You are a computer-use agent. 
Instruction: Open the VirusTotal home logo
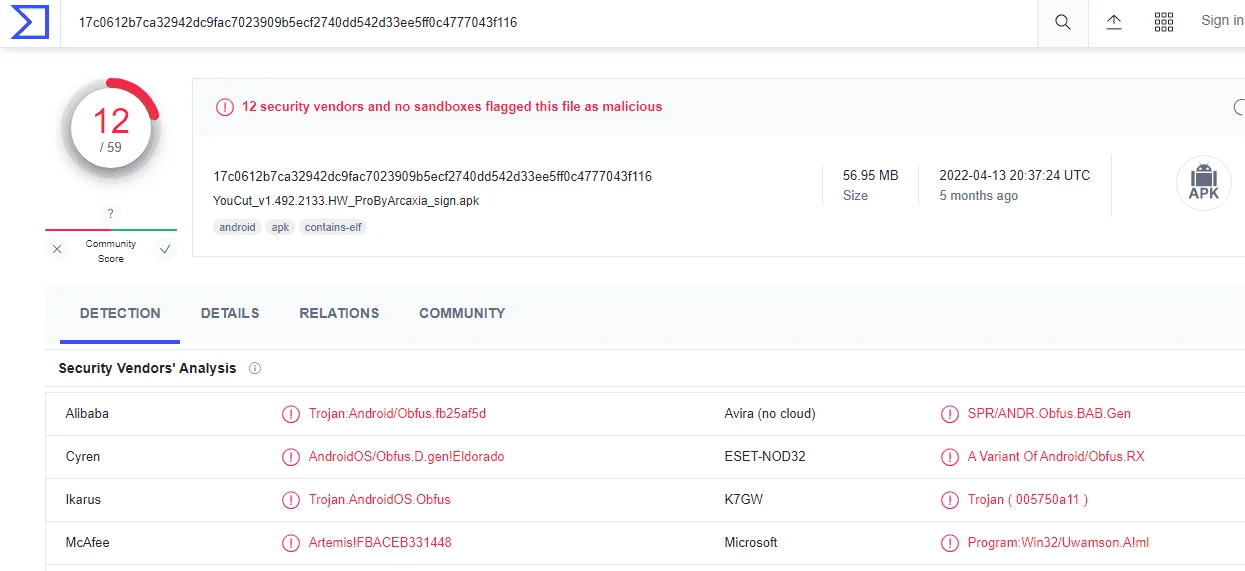click(x=29, y=22)
